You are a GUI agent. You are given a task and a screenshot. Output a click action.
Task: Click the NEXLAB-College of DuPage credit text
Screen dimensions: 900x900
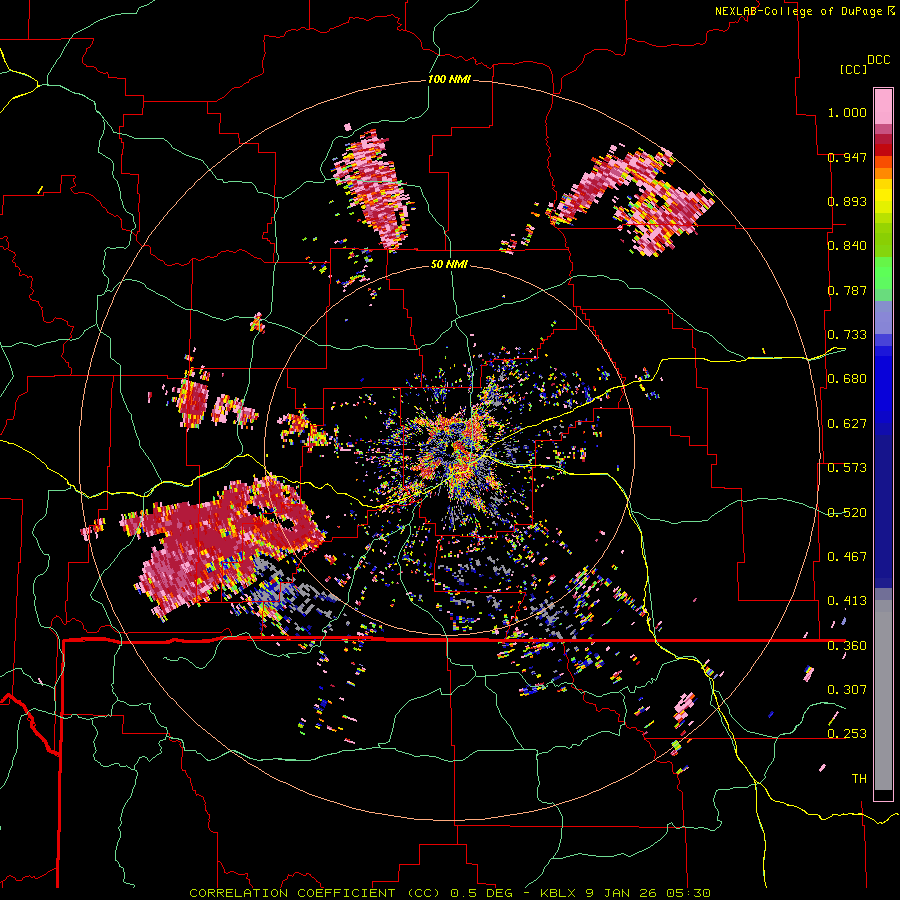(804, 11)
